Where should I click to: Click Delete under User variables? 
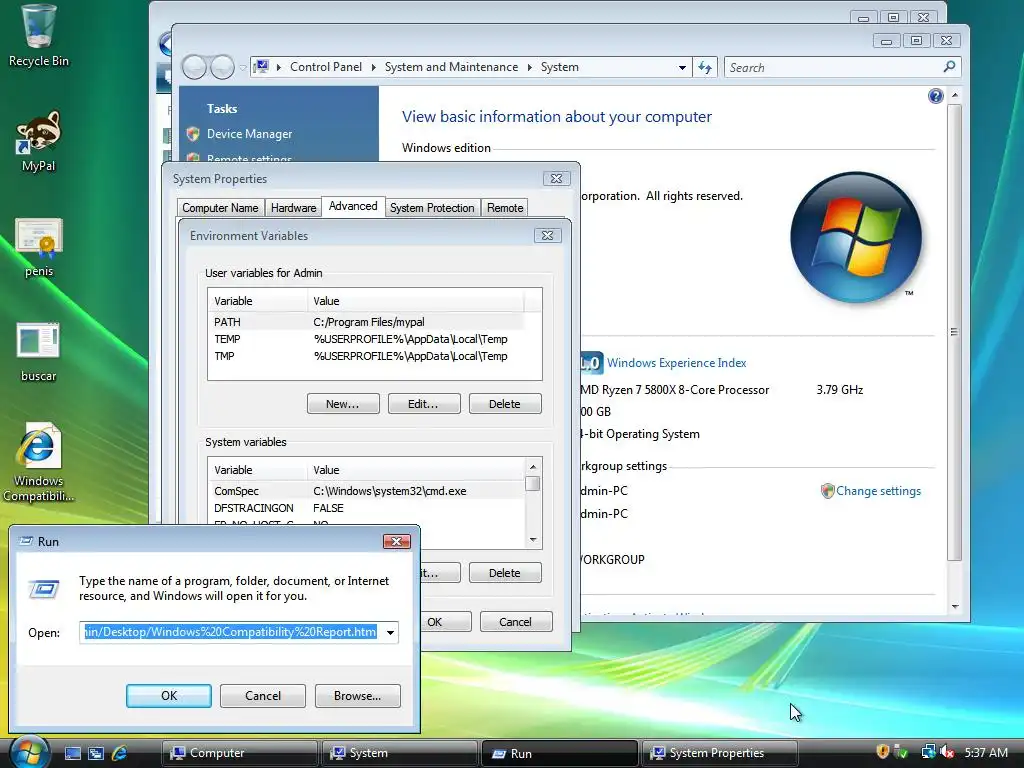(x=505, y=404)
